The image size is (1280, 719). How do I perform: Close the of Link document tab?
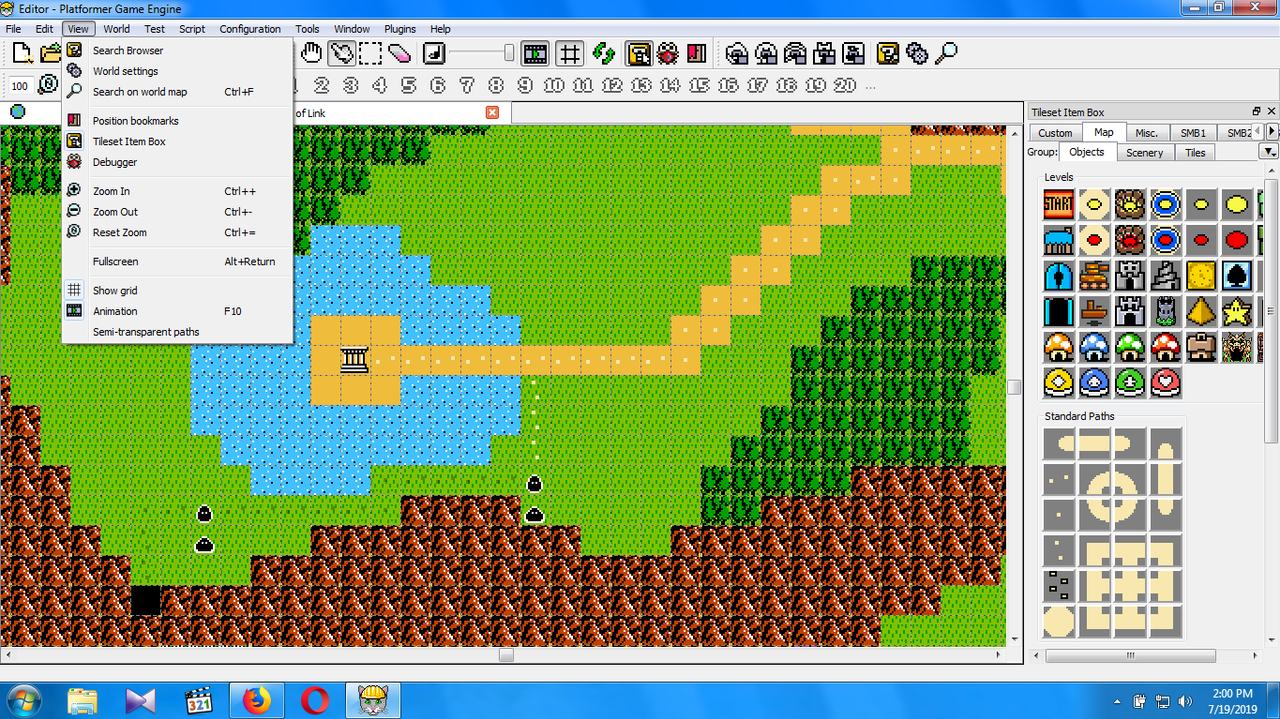(x=492, y=113)
